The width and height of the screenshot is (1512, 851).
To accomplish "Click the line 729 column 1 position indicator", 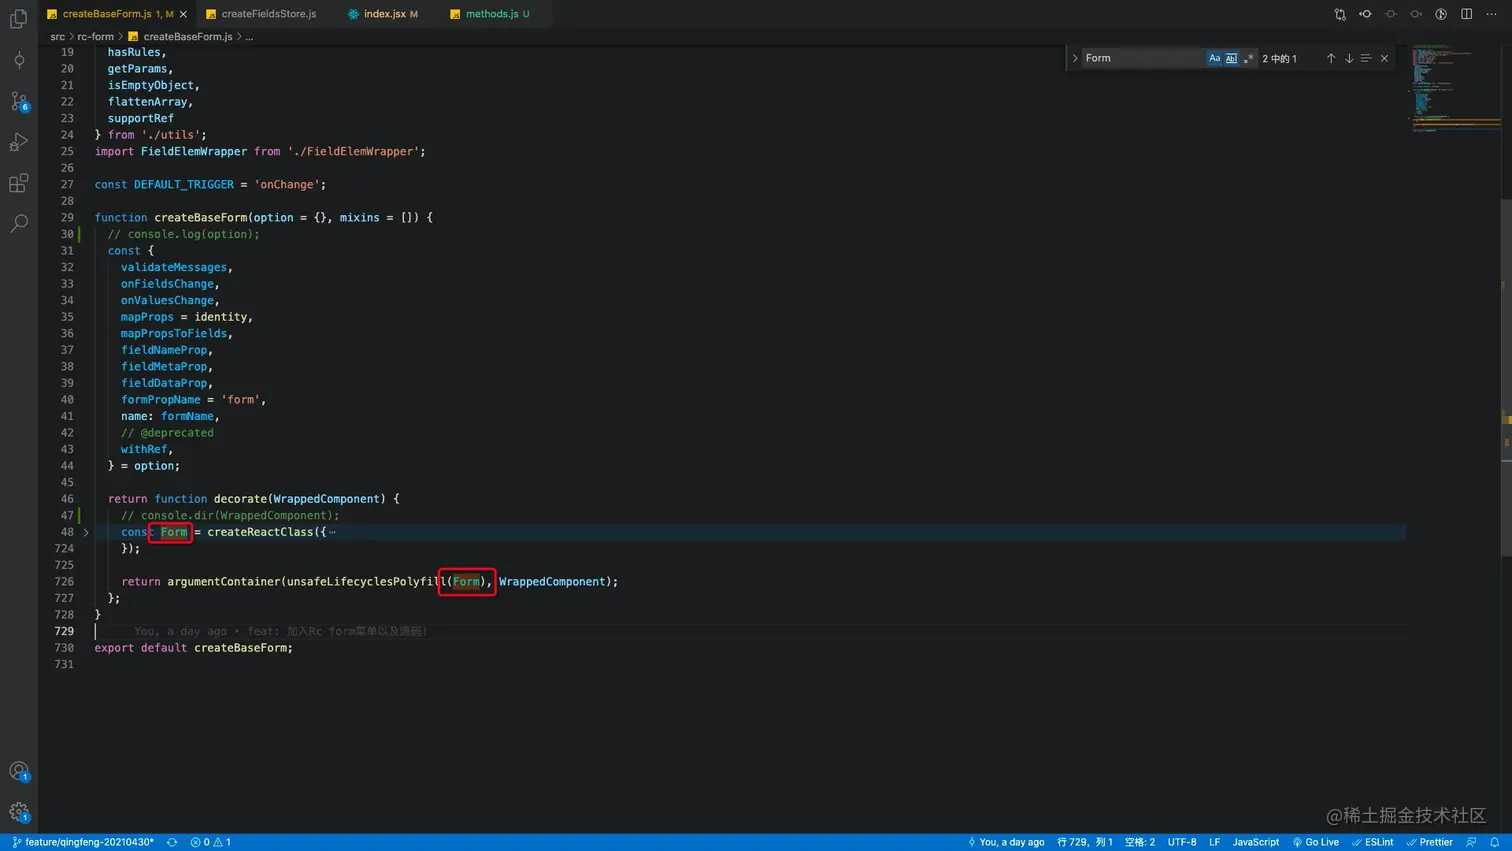I will coord(1084,842).
